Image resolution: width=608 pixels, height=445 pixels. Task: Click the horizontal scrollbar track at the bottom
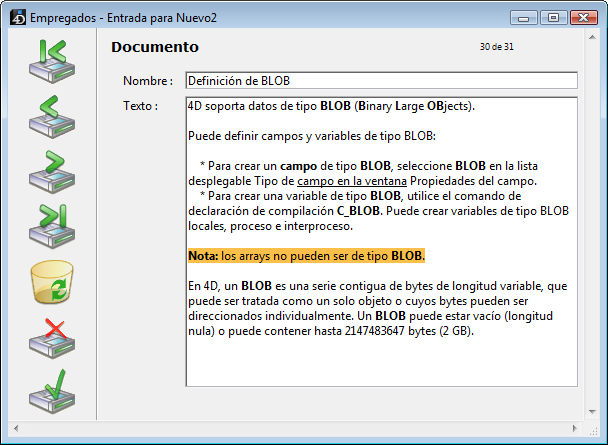pos(300,427)
